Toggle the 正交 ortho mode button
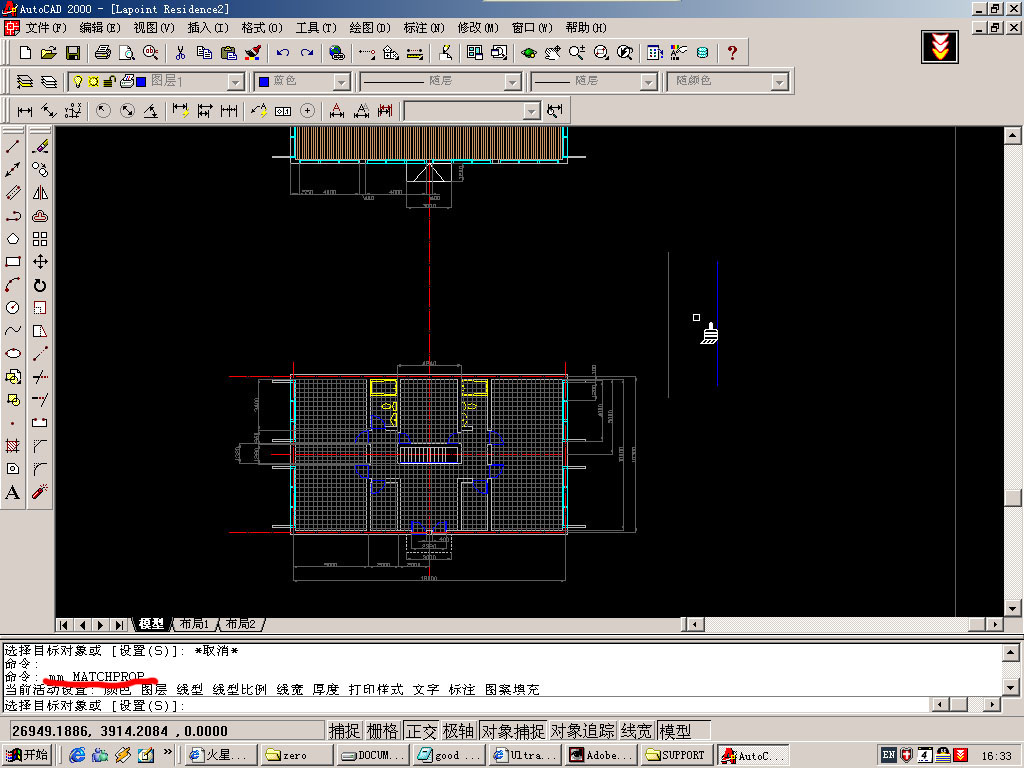 coord(421,731)
